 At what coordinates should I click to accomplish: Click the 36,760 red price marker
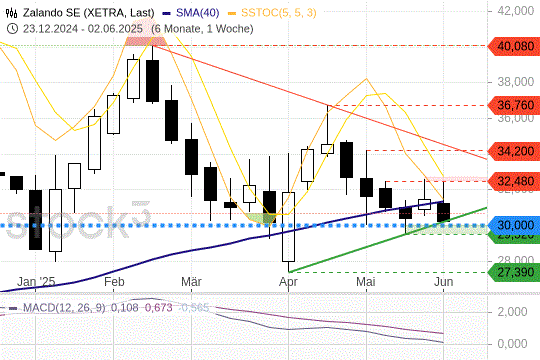515,105
